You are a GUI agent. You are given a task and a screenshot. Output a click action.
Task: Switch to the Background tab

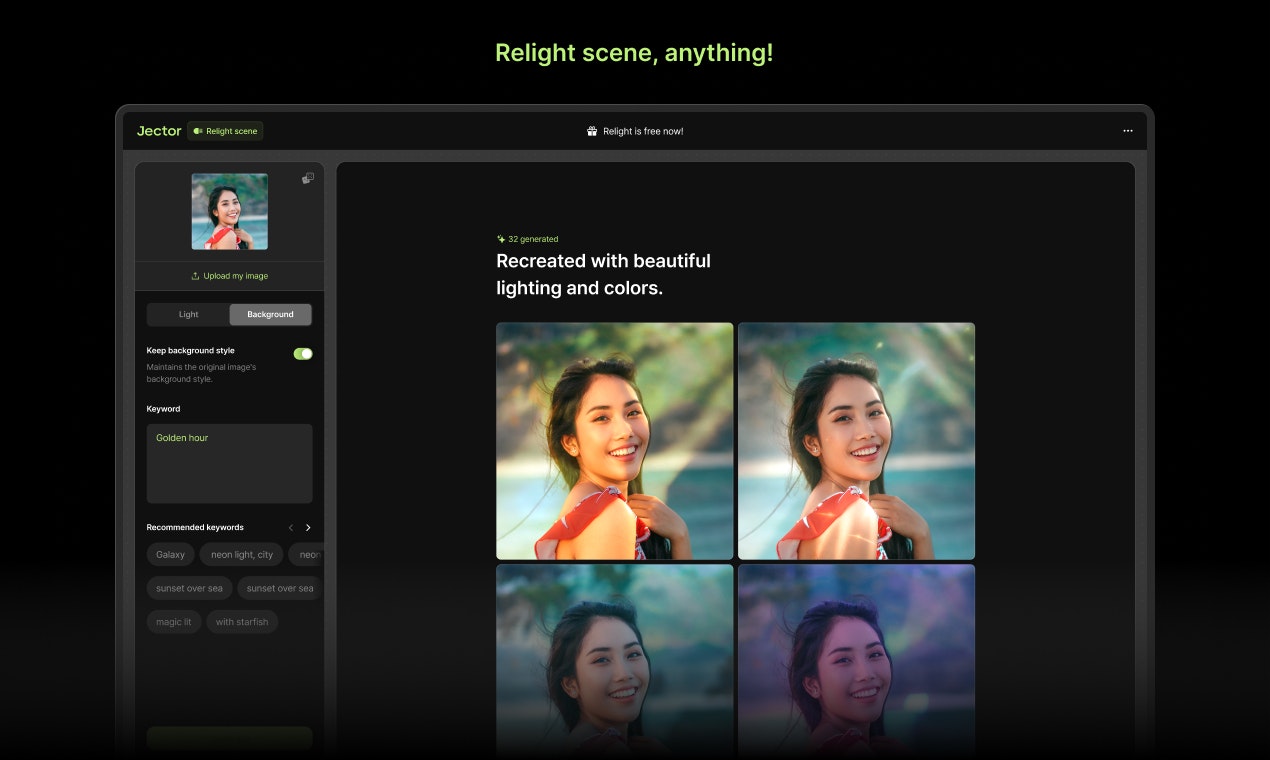(271, 314)
